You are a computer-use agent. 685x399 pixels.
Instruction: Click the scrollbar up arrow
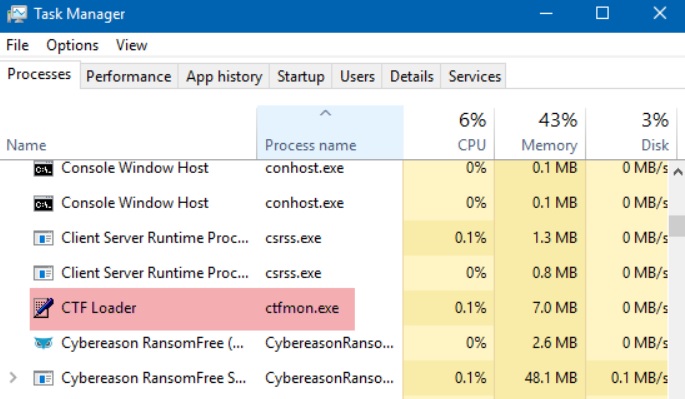tap(678, 172)
